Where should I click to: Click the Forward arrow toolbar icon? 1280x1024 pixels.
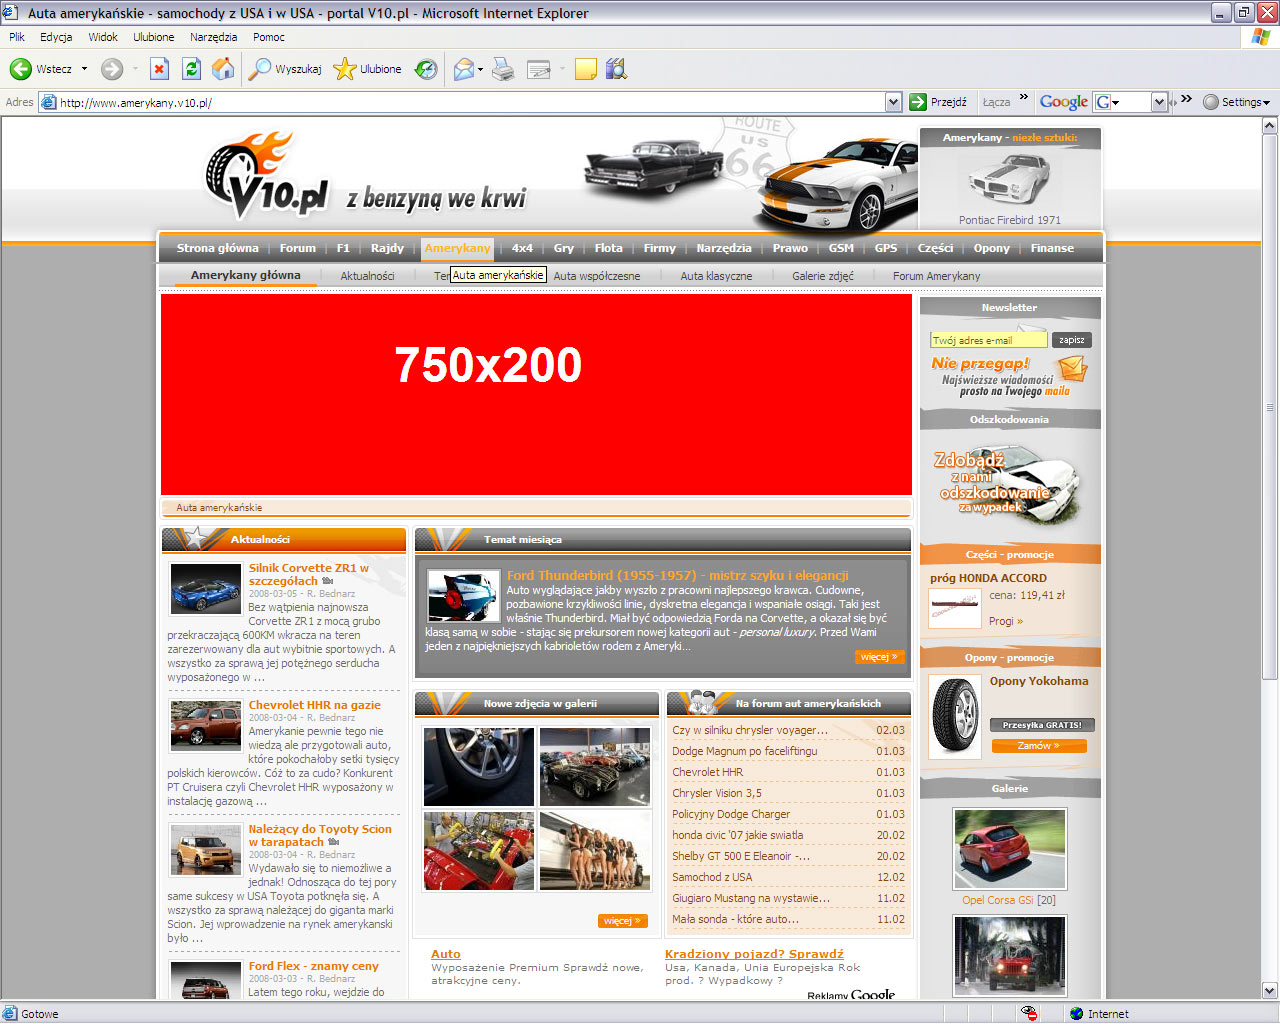(112, 69)
